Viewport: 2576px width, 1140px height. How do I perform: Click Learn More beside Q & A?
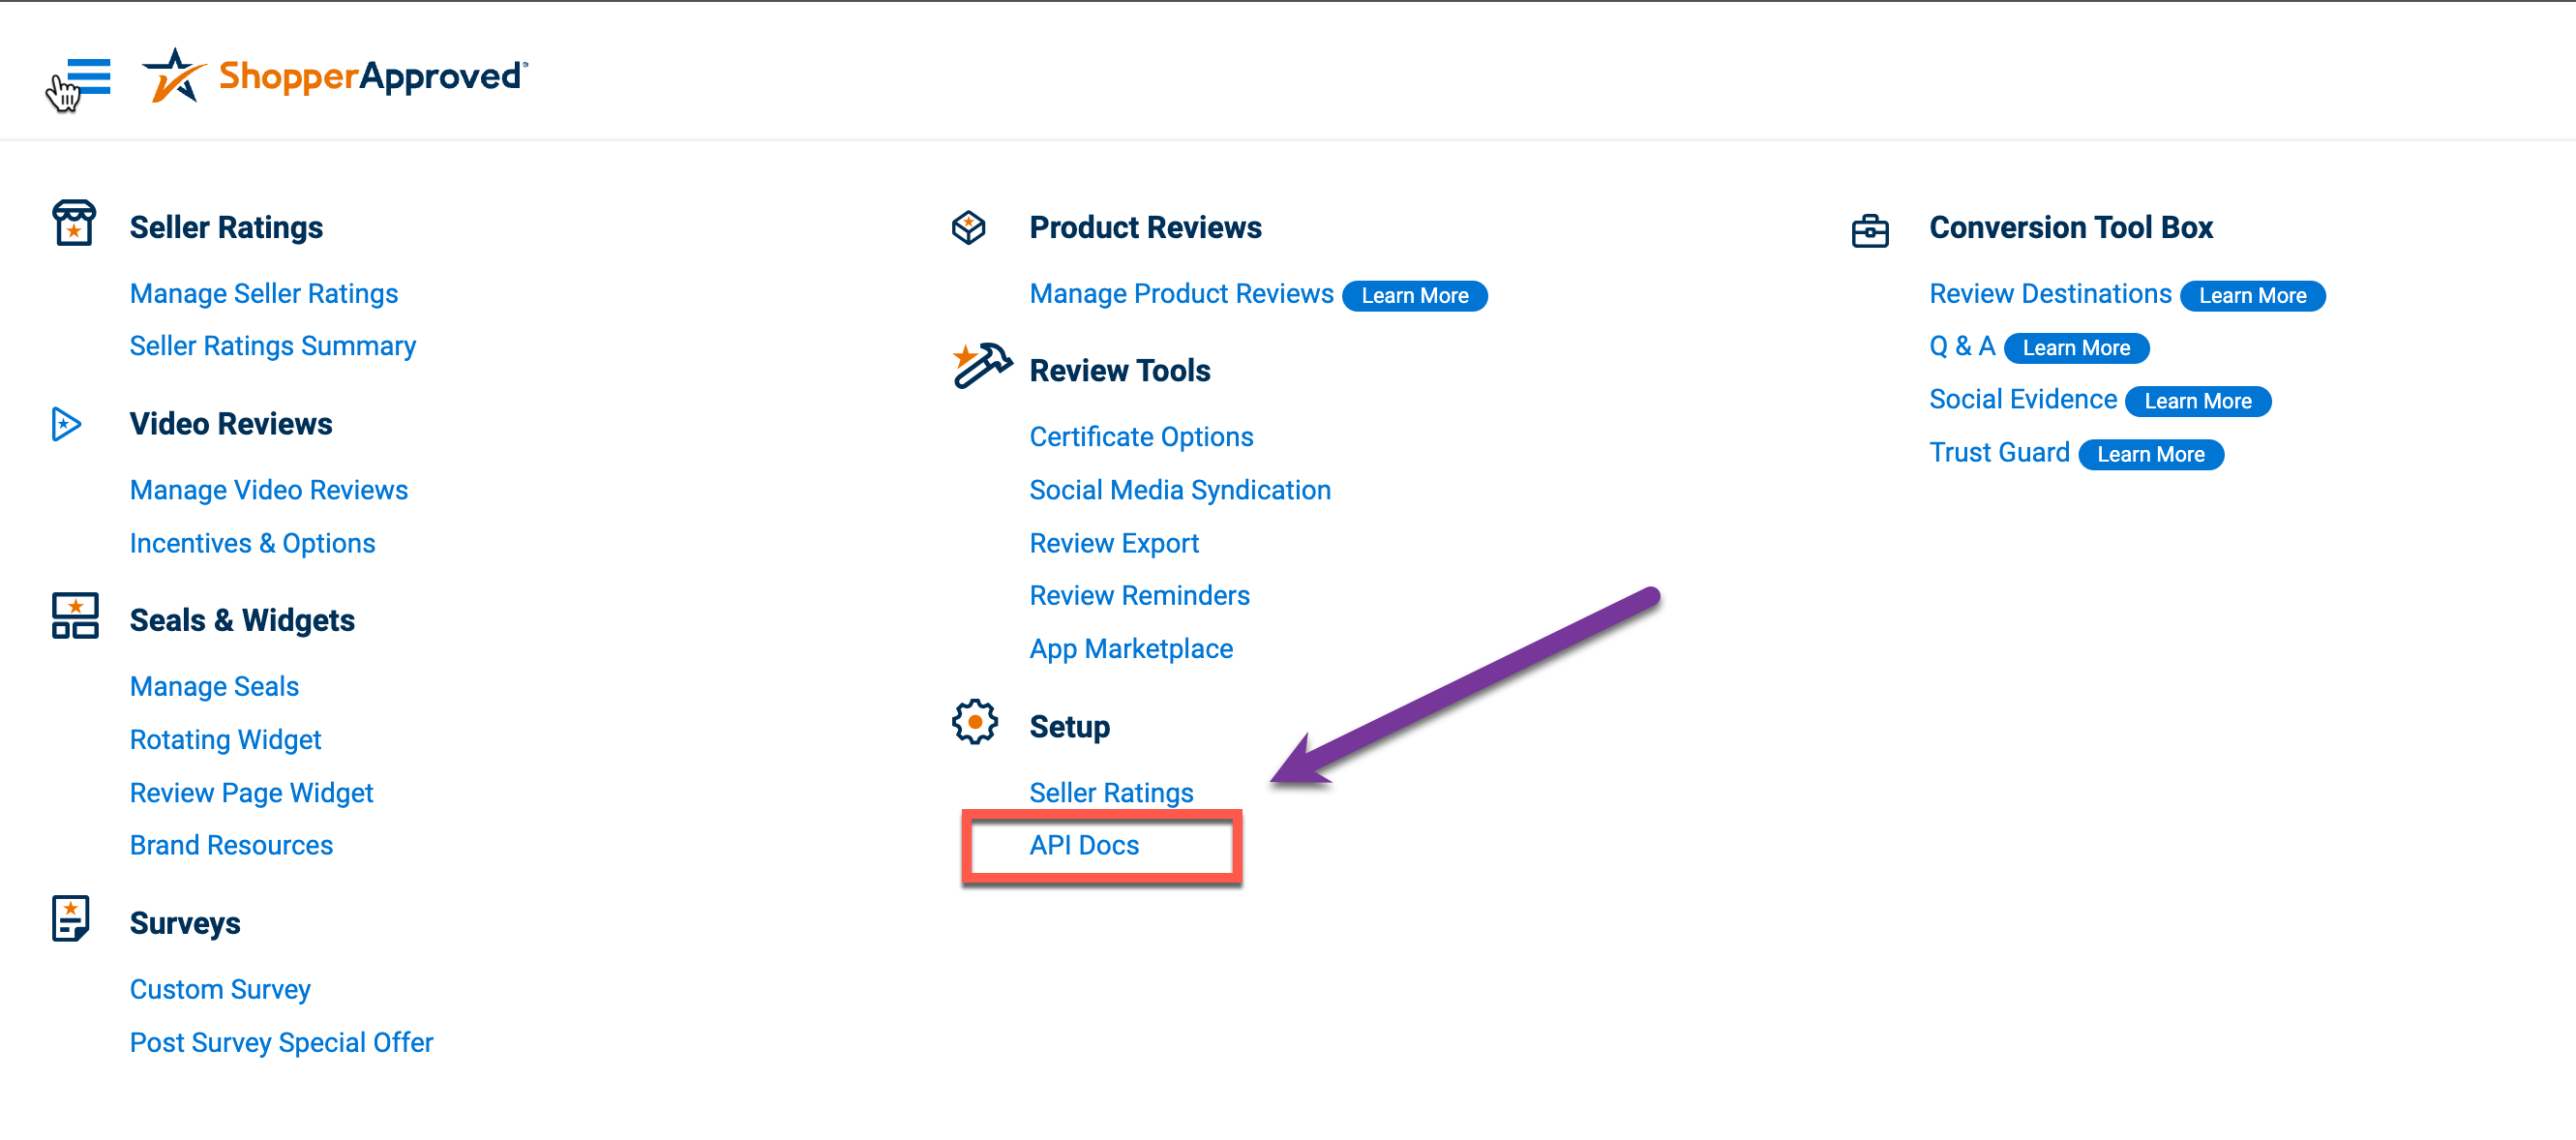[2077, 348]
